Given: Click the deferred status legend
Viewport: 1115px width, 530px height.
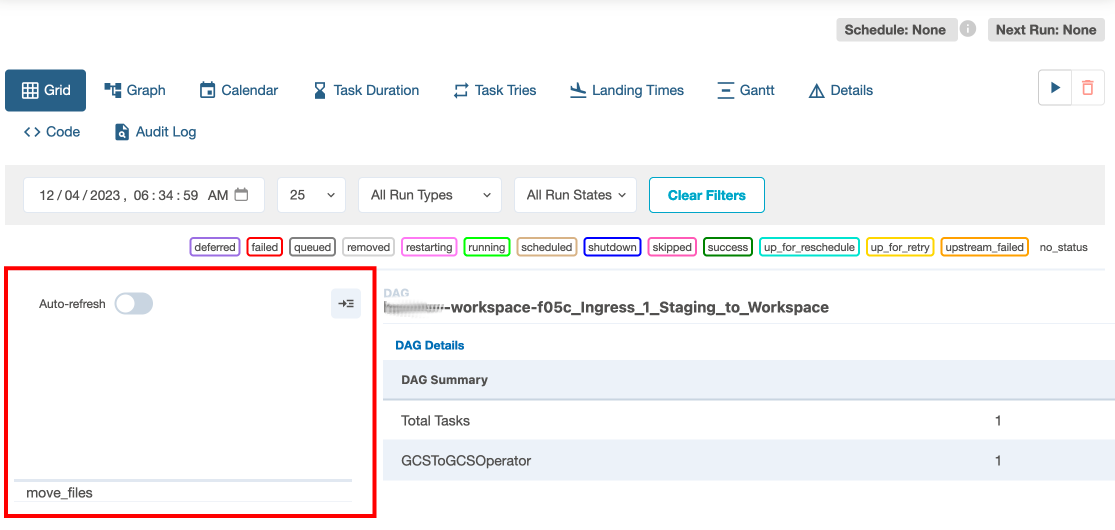Looking at the screenshot, I should pyautogui.click(x=215, y=247).
